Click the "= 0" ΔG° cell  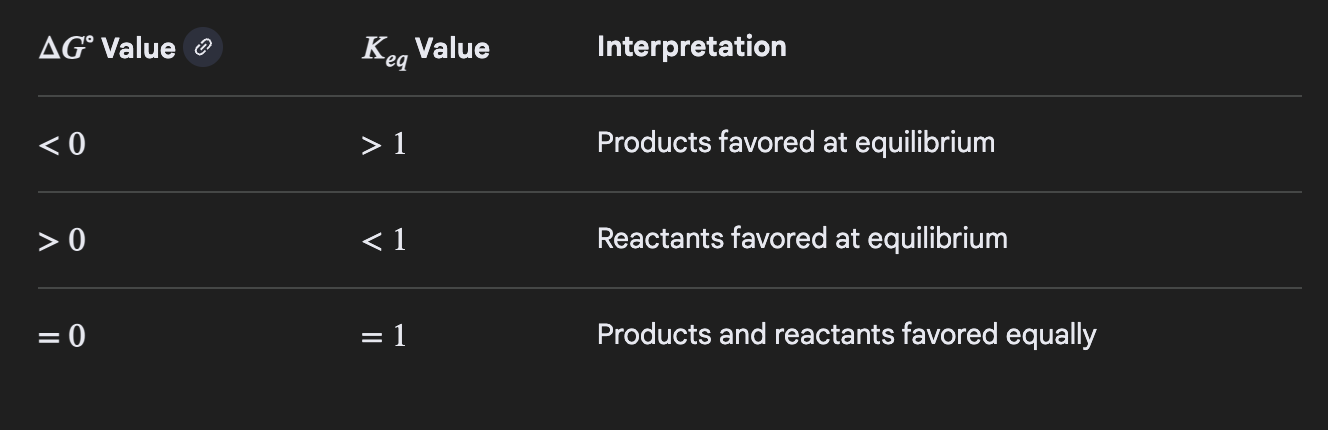62,336
